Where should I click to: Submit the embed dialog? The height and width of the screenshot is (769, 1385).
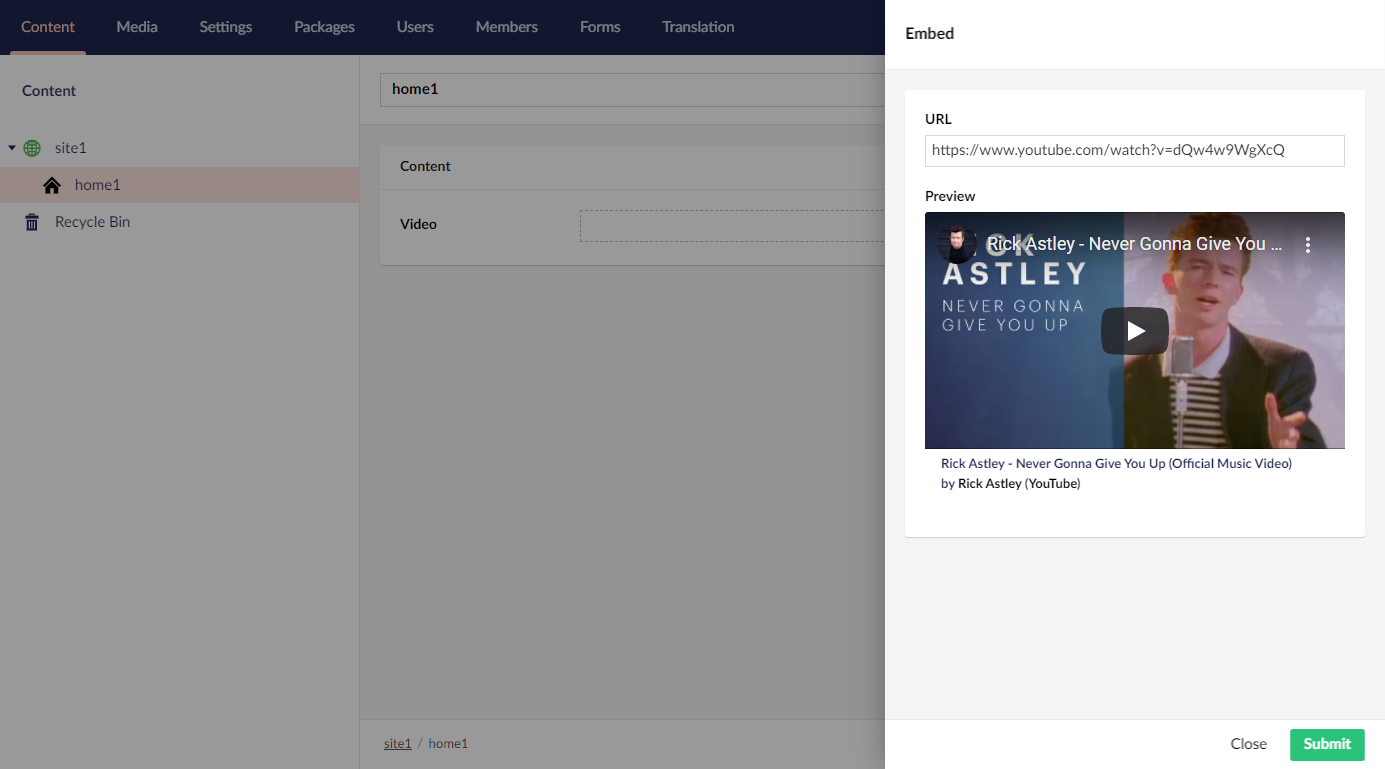(1327, 744)
